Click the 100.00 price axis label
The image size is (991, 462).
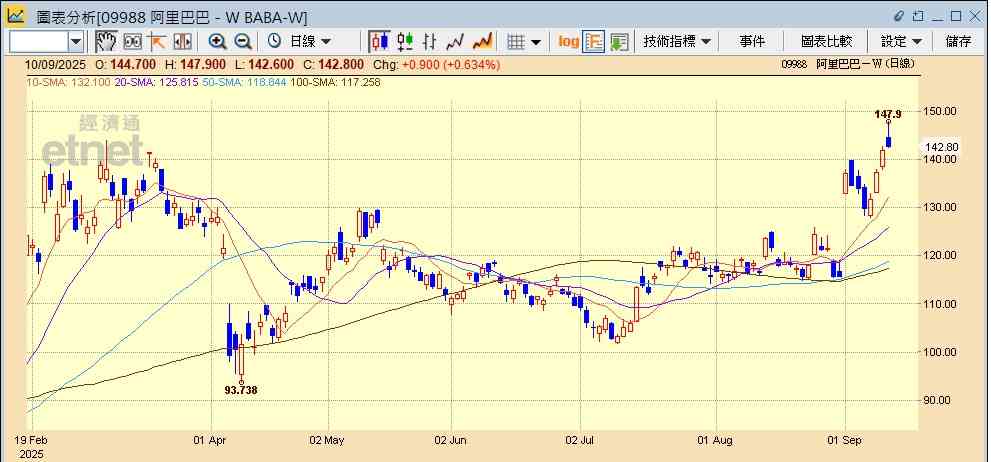tap(939, 351)
